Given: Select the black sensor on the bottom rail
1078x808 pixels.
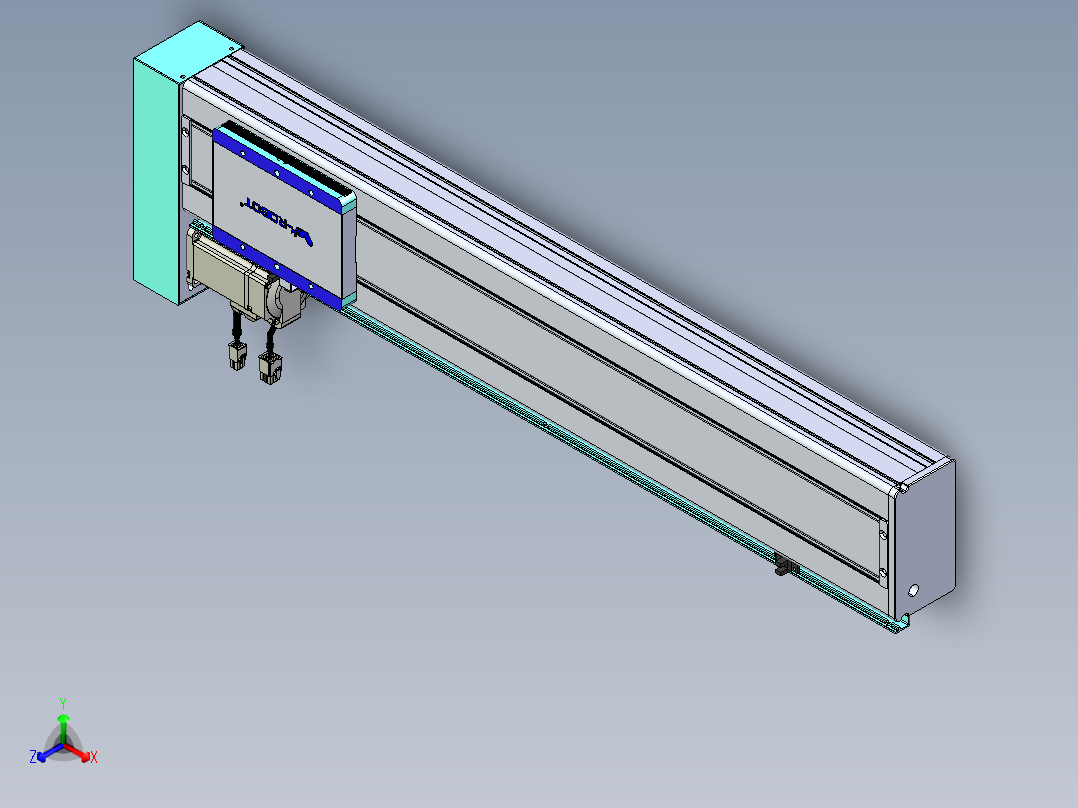Looking at the screenshot, I should [785, 568].
